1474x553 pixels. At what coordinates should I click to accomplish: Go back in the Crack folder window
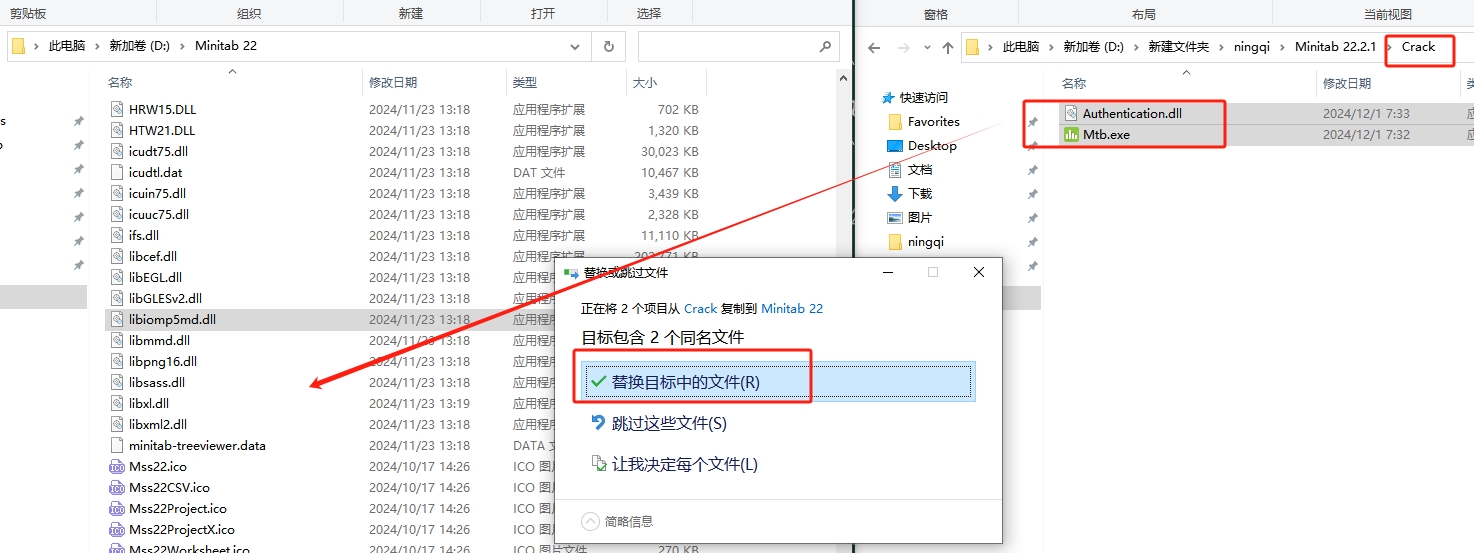click(874, 47)
